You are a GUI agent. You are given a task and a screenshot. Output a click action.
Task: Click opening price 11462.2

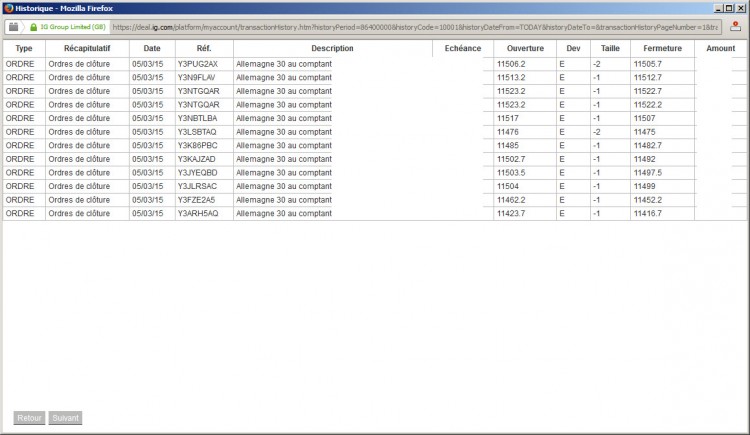point(511,200)
